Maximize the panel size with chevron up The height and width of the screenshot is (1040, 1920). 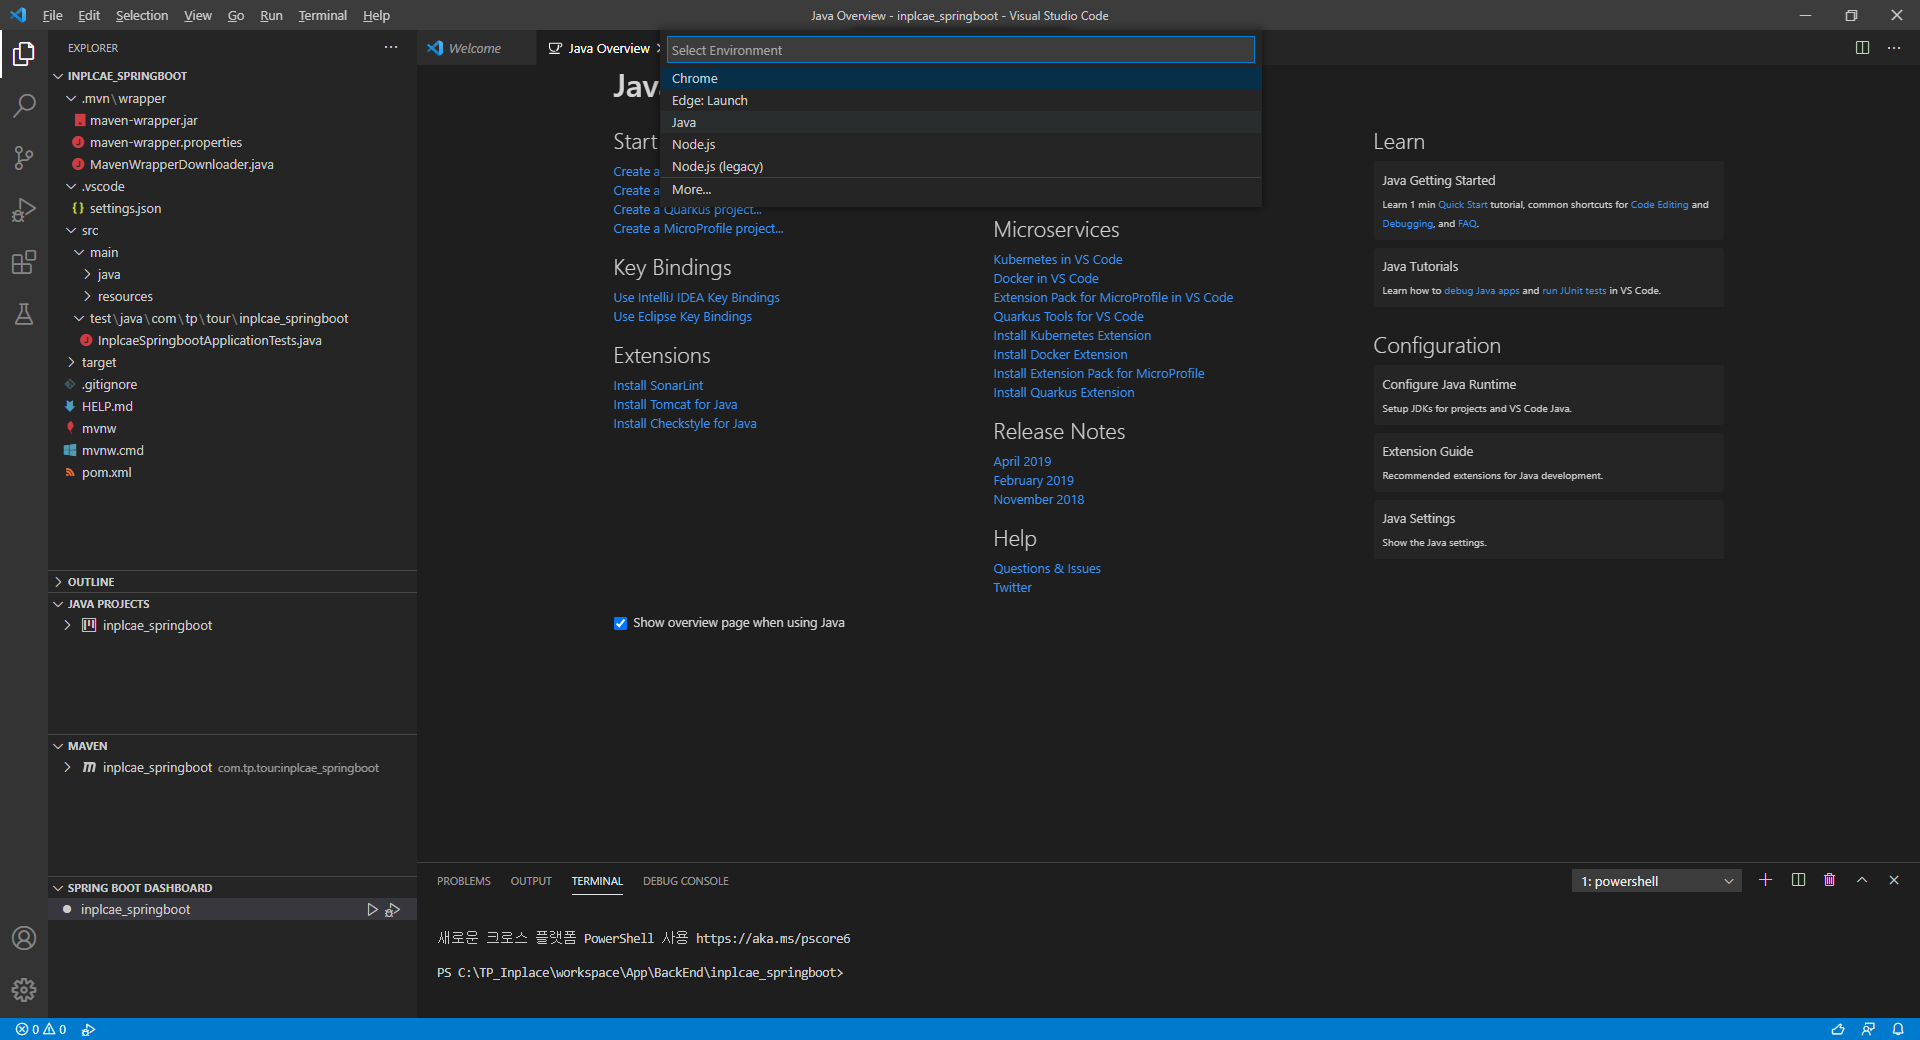coord(1862,880)
